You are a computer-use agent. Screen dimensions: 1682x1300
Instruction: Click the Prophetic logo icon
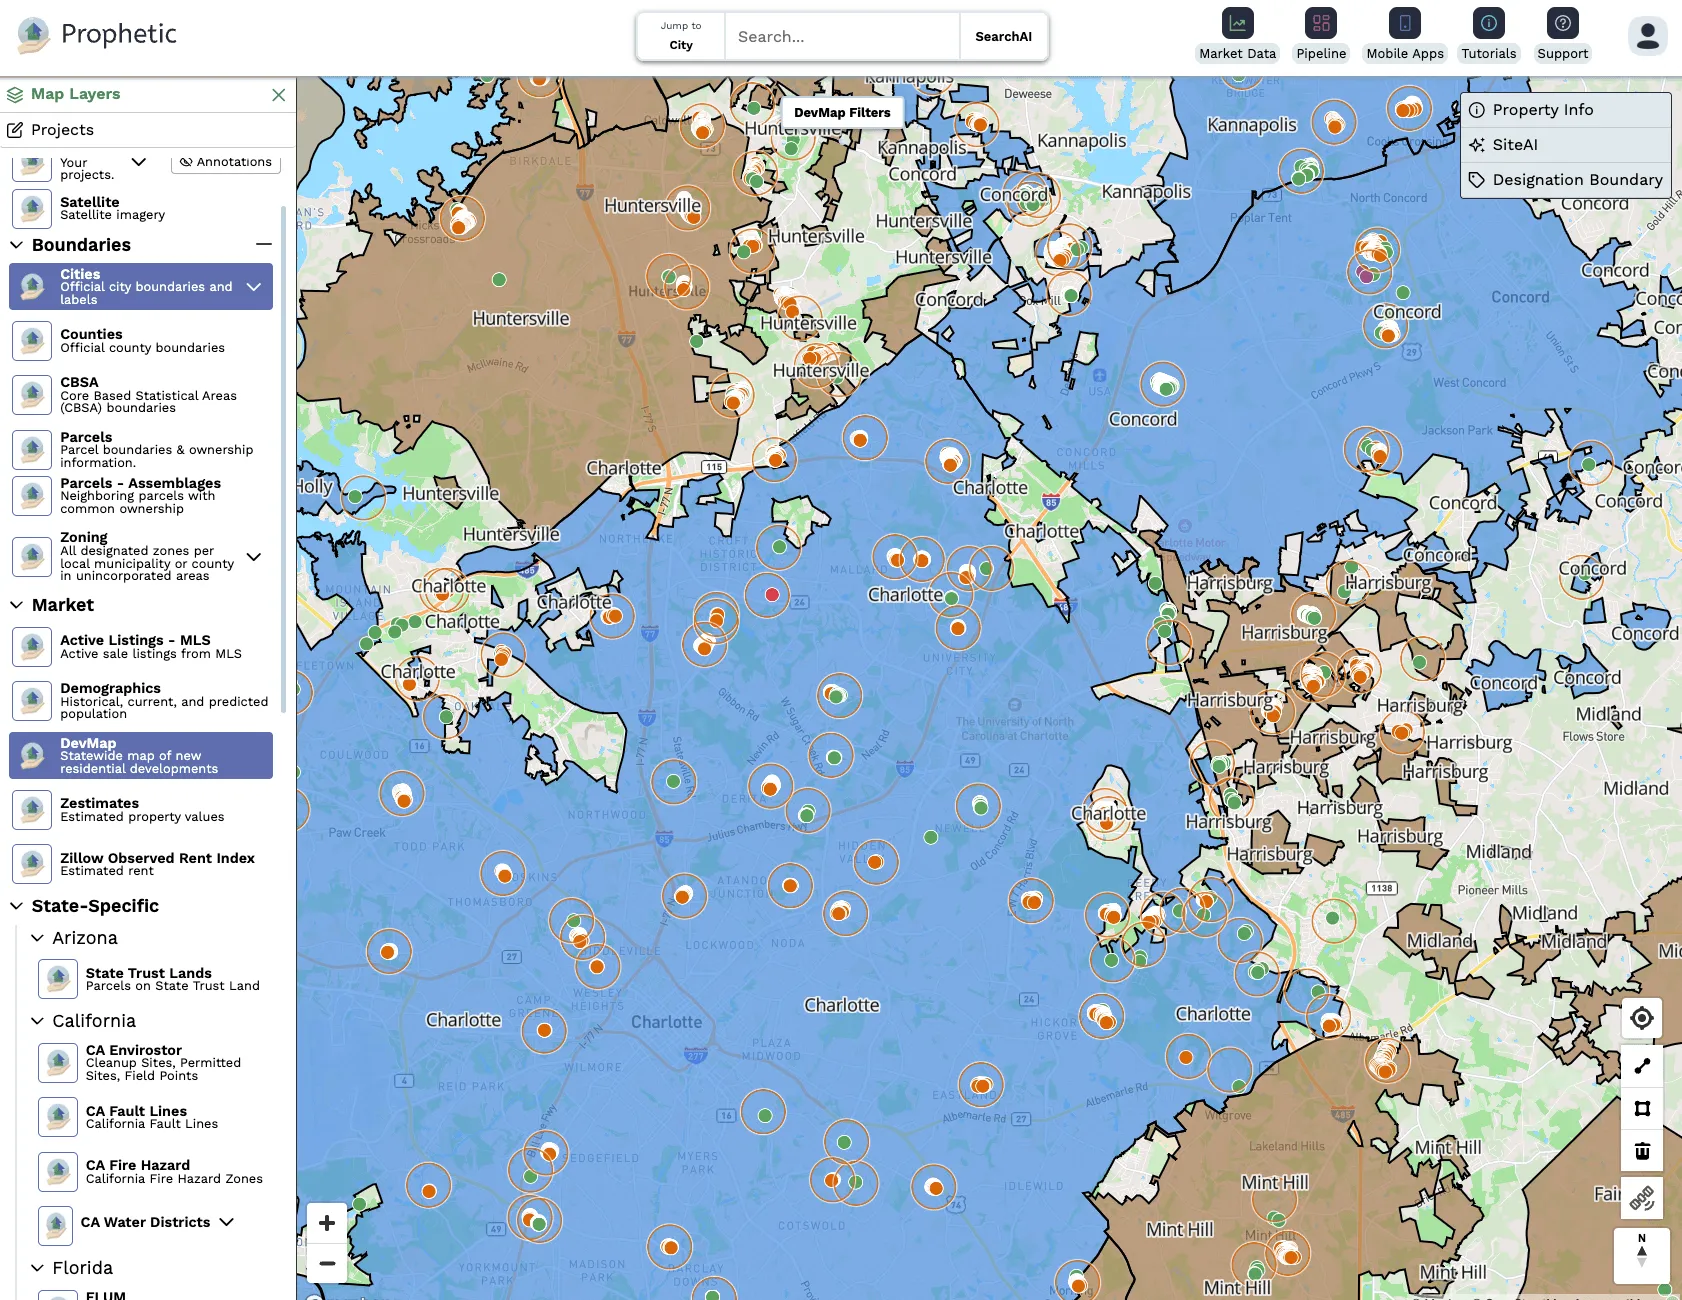(33, 35)
